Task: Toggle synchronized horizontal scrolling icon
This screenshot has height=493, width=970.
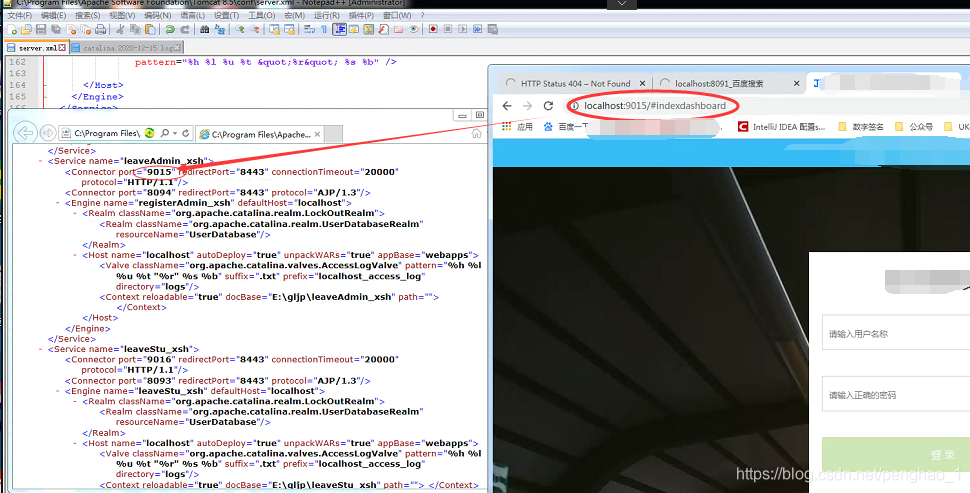Action: [x=290, y=30]
